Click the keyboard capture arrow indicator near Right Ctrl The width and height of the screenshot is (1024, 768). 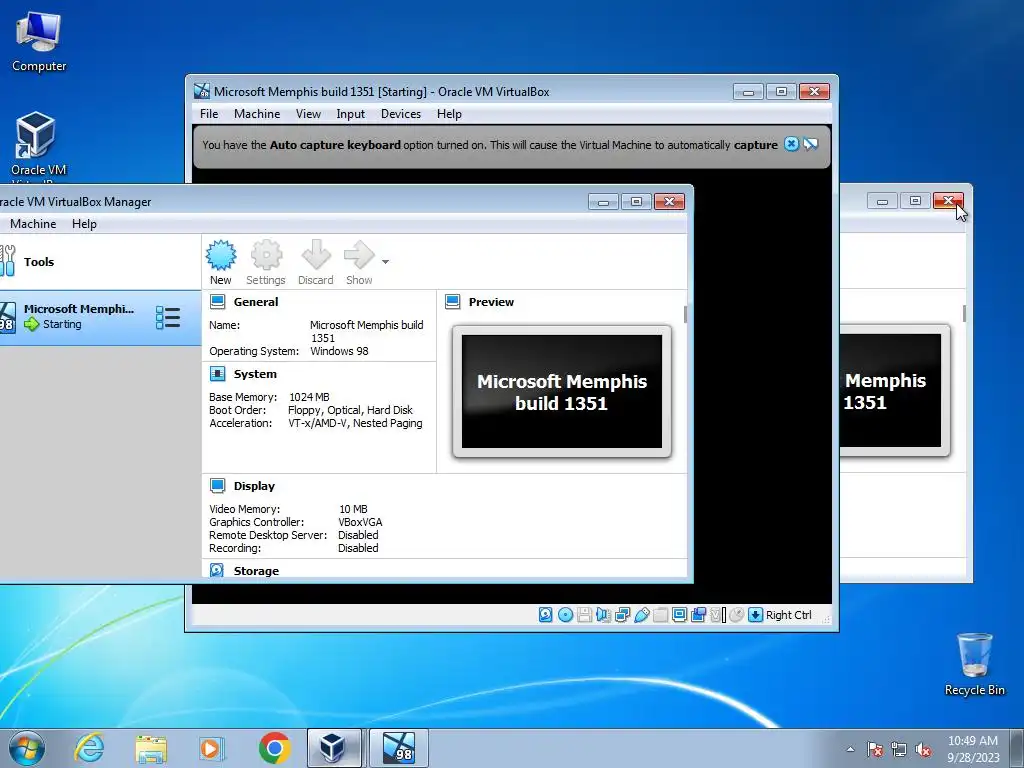pyautogui.click(x=756, y=615)
